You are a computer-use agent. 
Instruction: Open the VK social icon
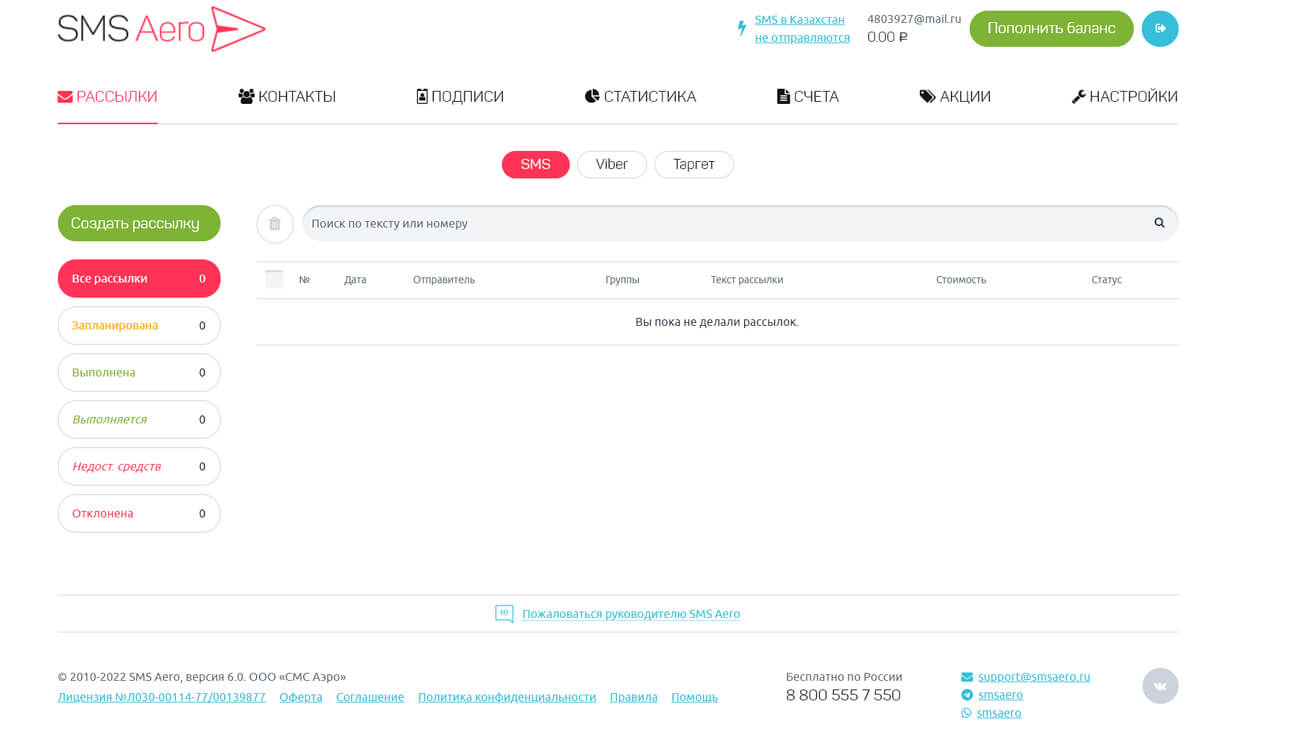click(x=1160, y=686)
